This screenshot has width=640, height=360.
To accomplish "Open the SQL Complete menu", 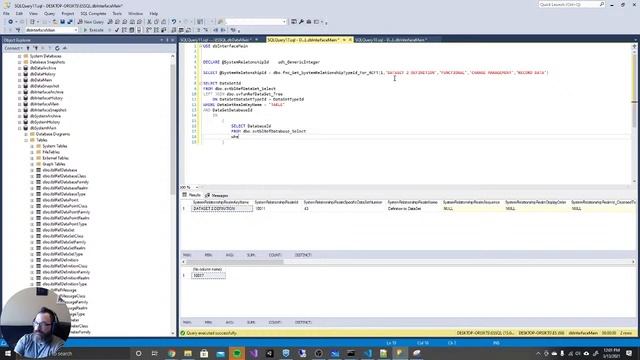I will [93, 13].
